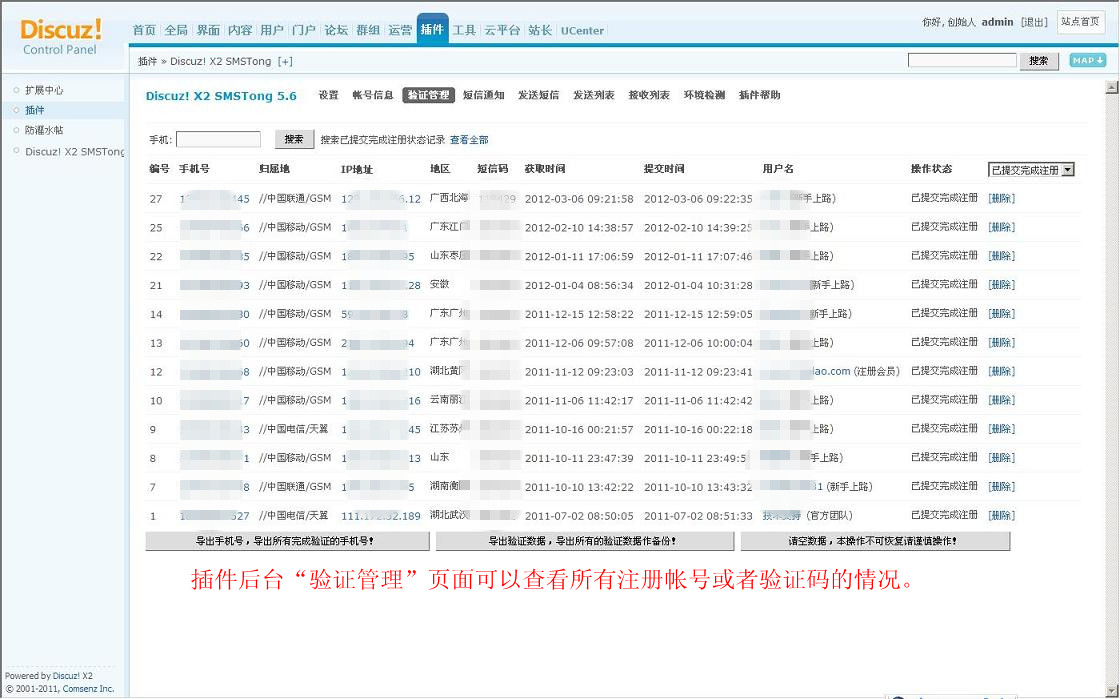Open the 论坛 top menu
Viewport: 1120px width, 699px height.
coord(336,30)
